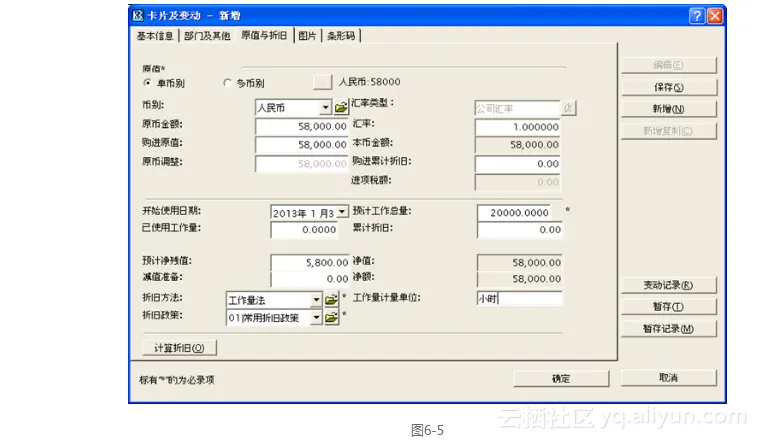Click the 预计净残值 field showing 5,800.00

(x=310, y=263)
